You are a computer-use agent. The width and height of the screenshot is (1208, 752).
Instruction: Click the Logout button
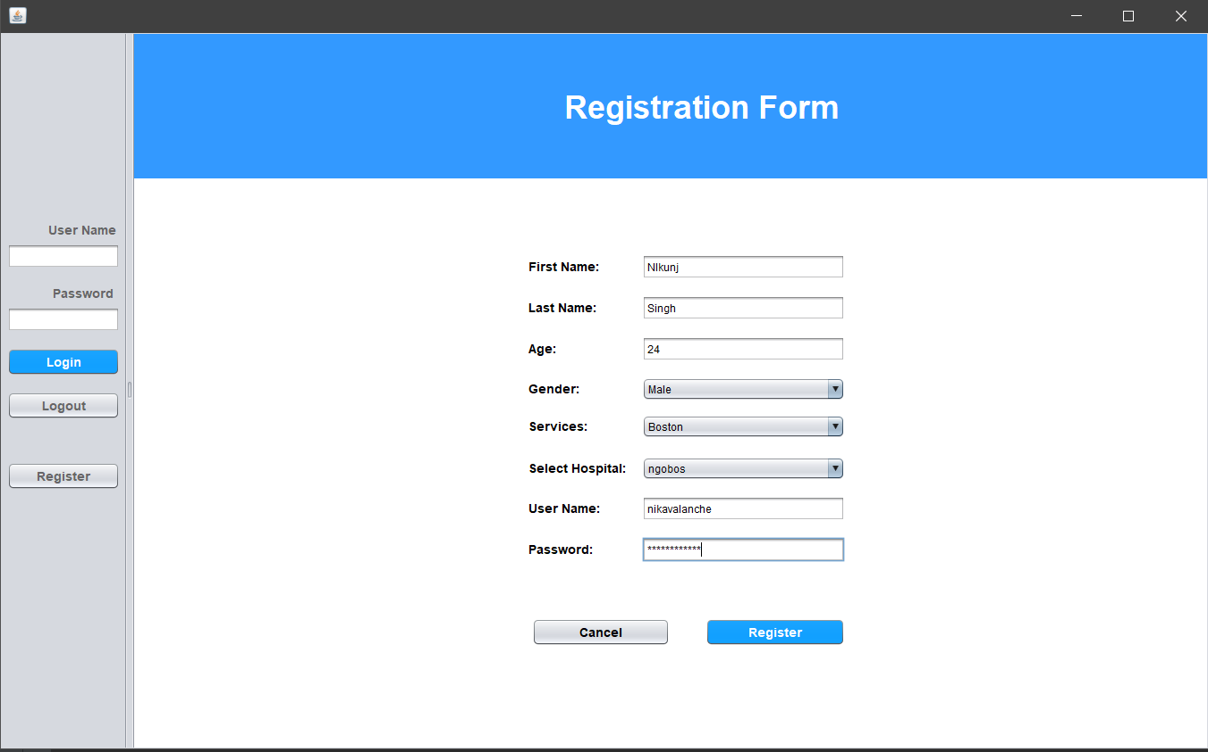click(x=63, y=405)
